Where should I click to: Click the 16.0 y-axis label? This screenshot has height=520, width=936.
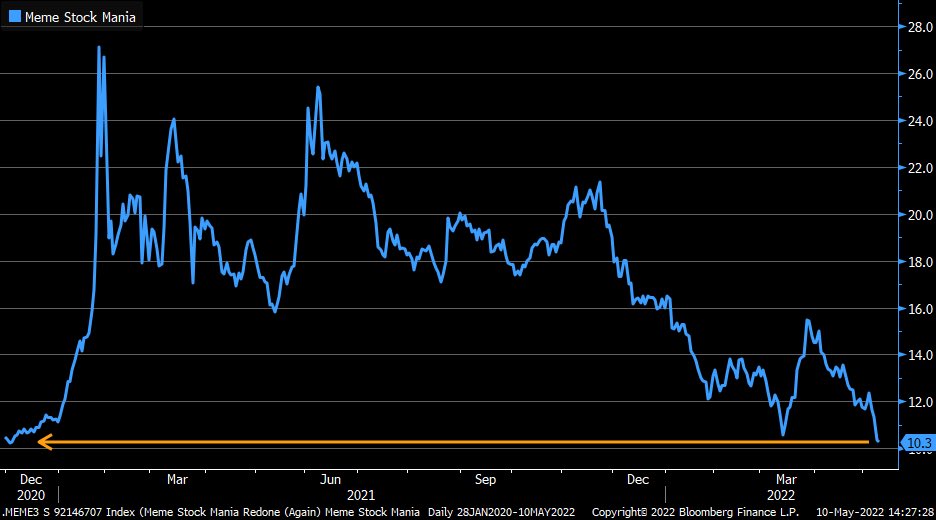coord(920,309)
